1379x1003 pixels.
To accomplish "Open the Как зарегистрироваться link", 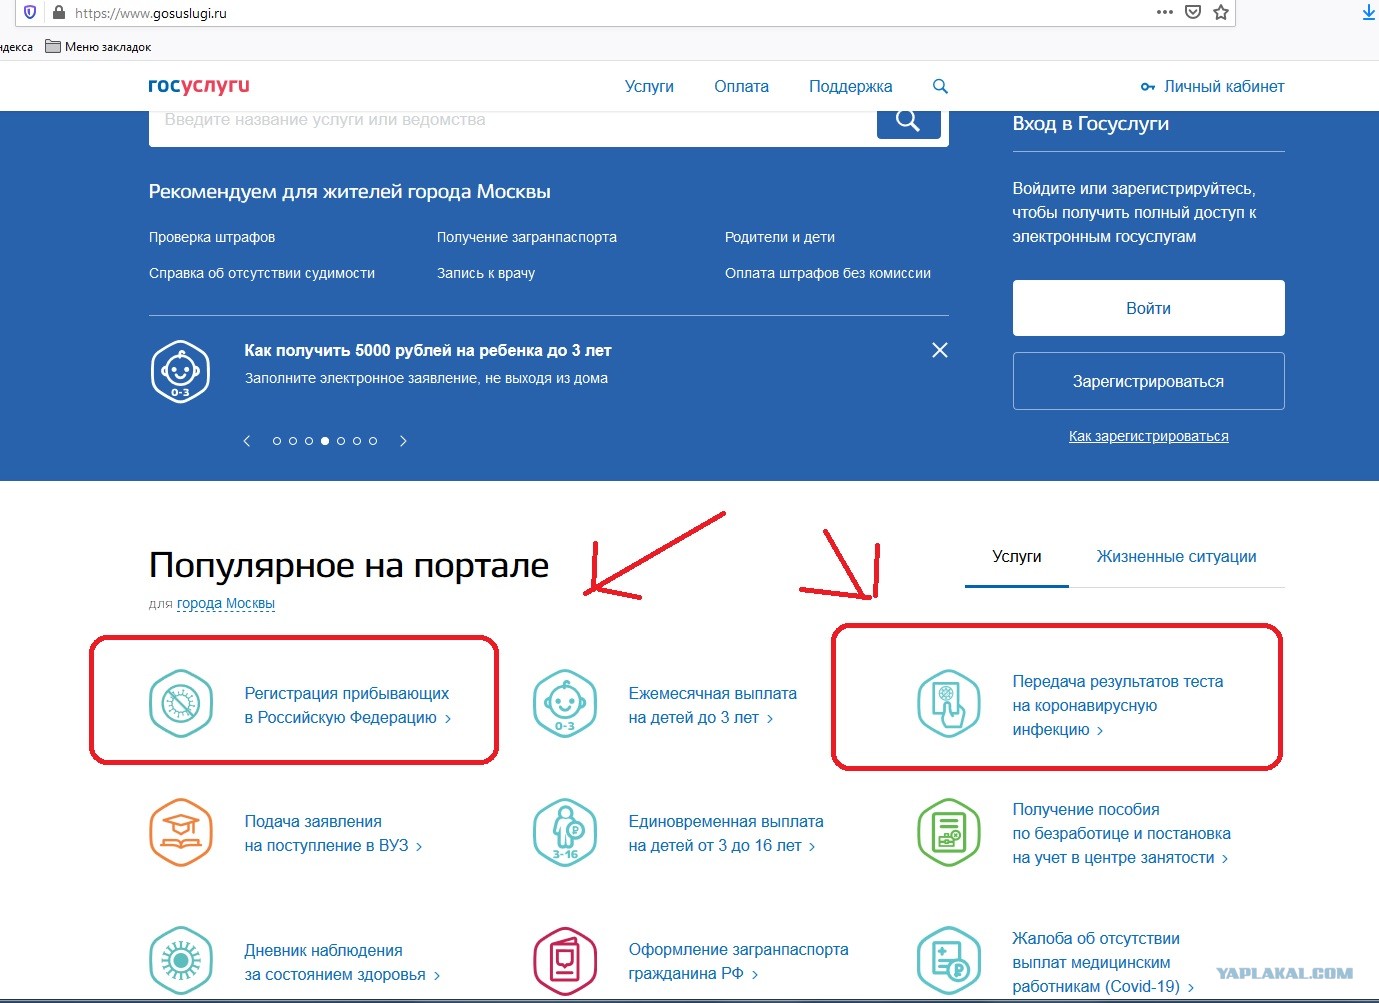I will pos(1148,436).
